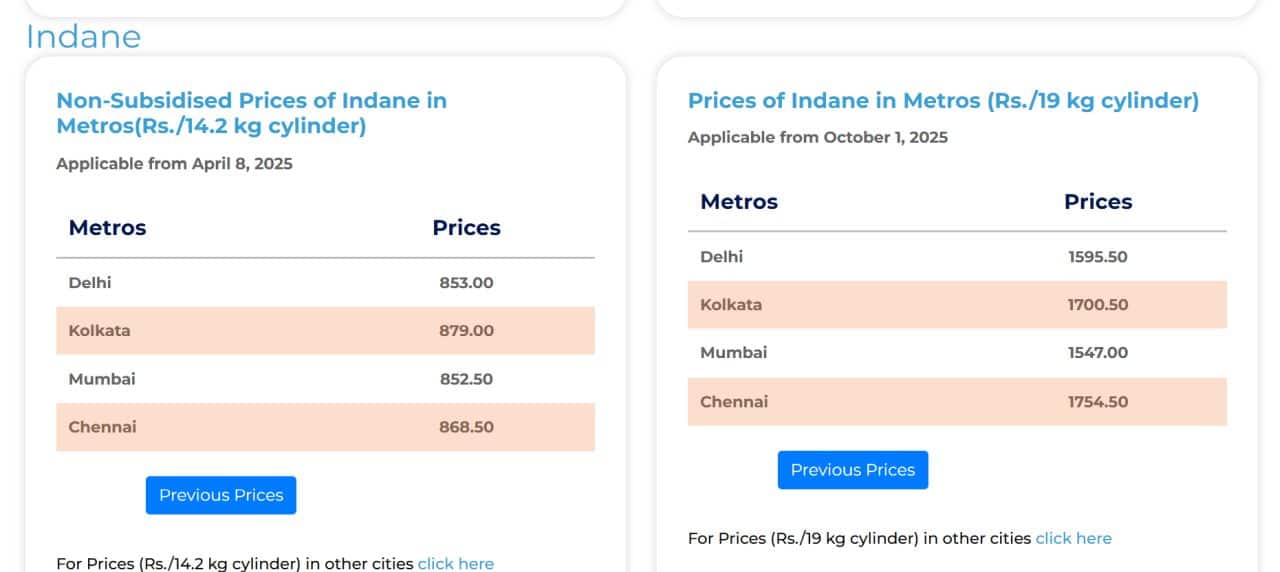Click Previous Prices button under 14.2 kg table
The image size is (1280, 572).
[221, 495]
